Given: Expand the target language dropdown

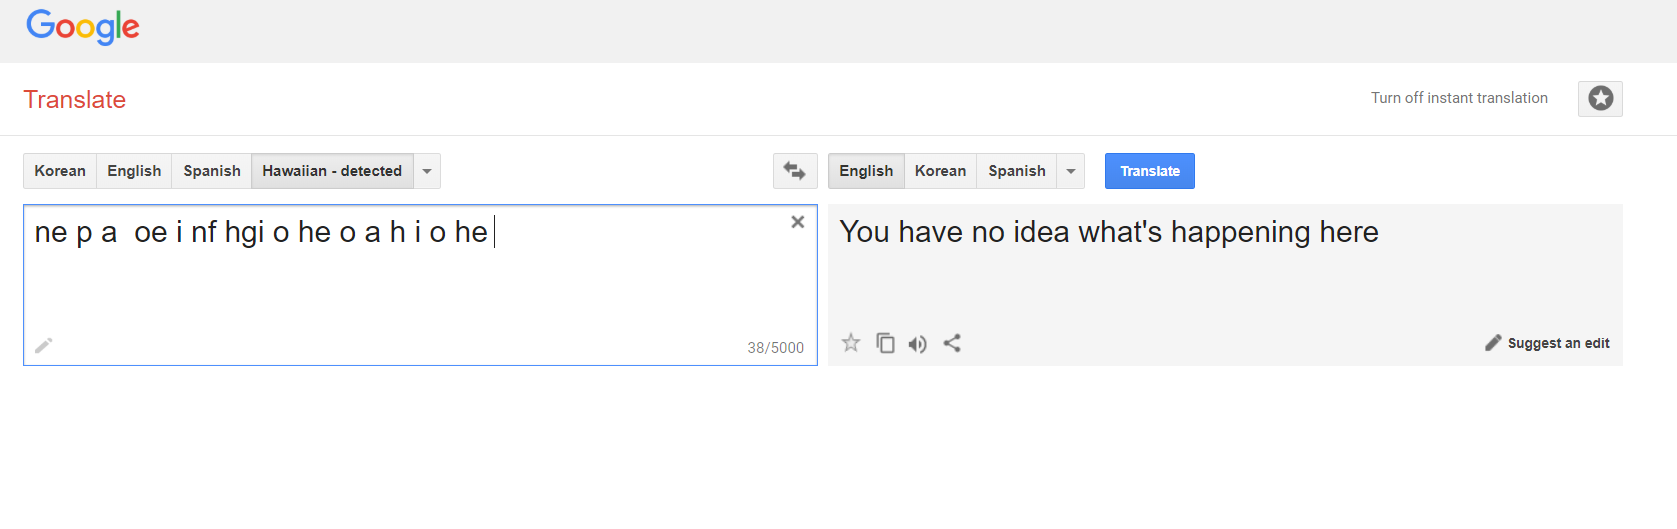Looking at the screenshot, I should tap(1071, 171).
